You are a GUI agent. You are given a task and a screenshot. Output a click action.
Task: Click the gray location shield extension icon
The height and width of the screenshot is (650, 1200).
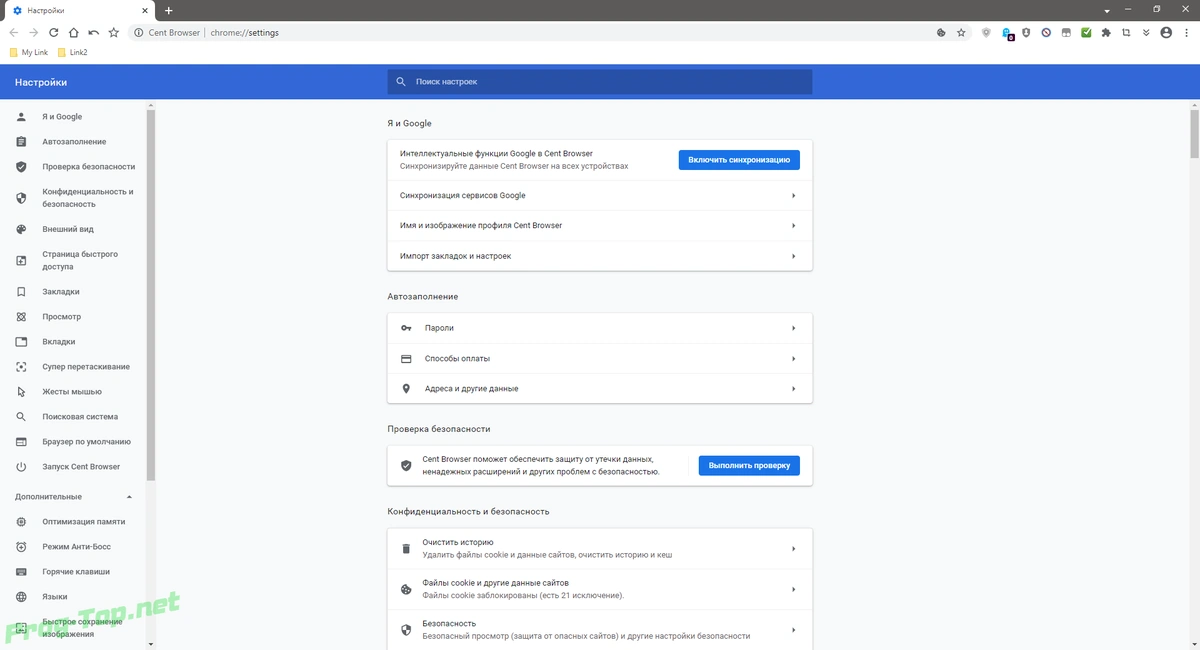pos(986,32)
